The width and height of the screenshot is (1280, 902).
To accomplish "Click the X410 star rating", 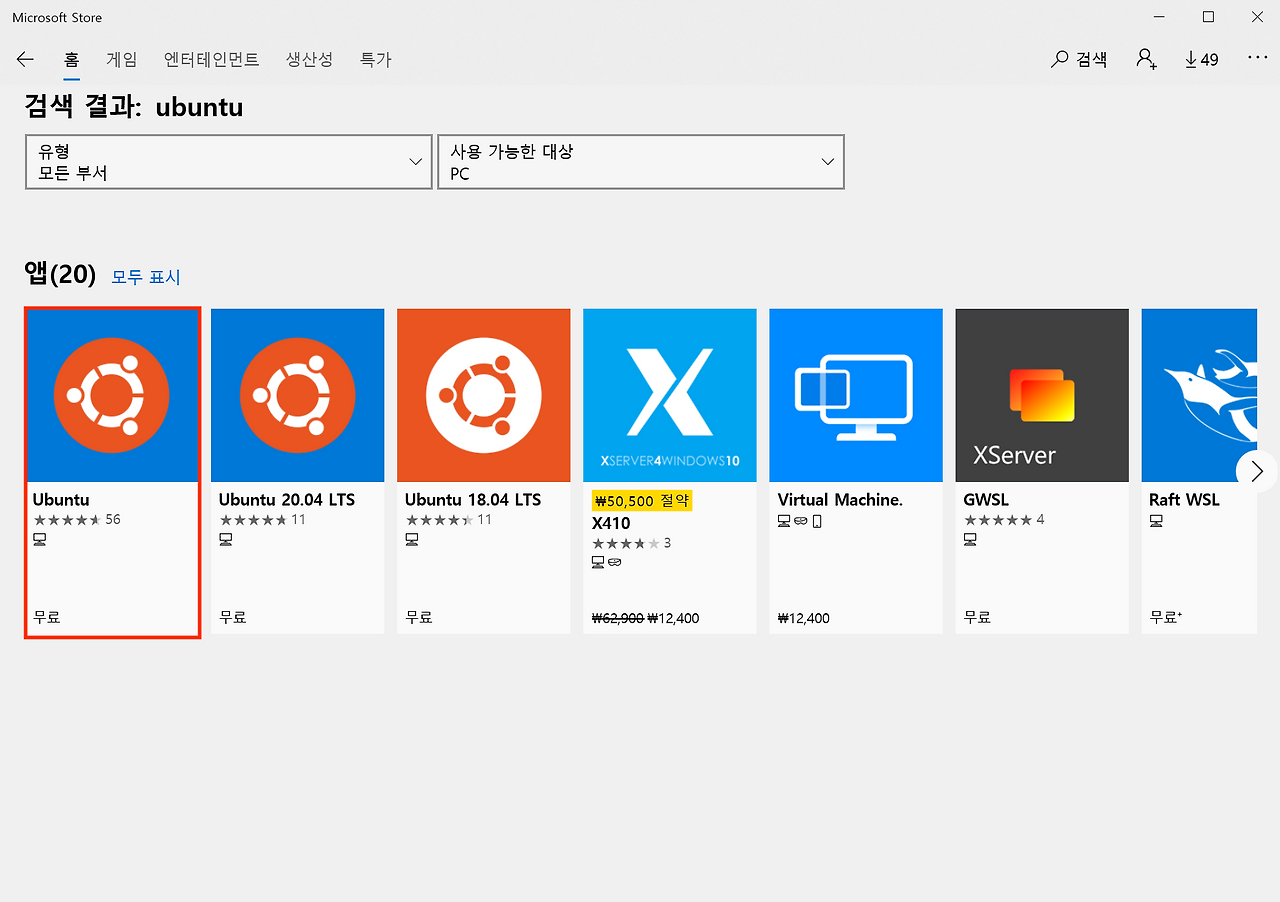I will tap(626, 544).
